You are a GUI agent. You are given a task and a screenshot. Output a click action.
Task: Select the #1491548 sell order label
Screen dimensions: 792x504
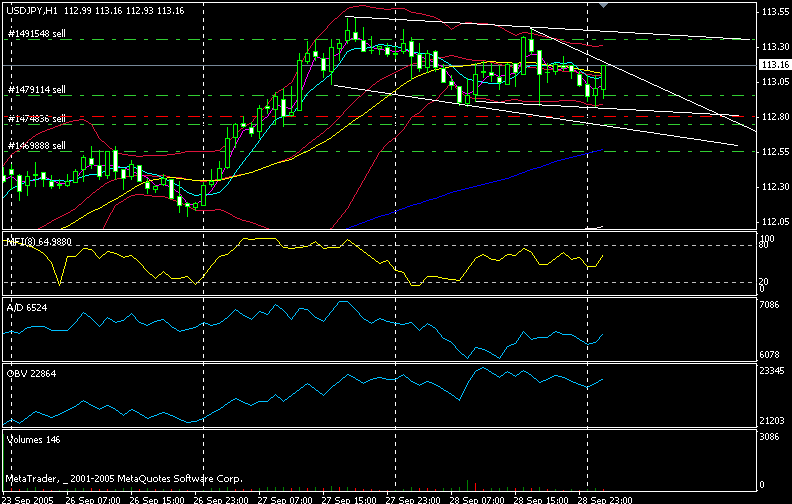click(x=37, y=34)
